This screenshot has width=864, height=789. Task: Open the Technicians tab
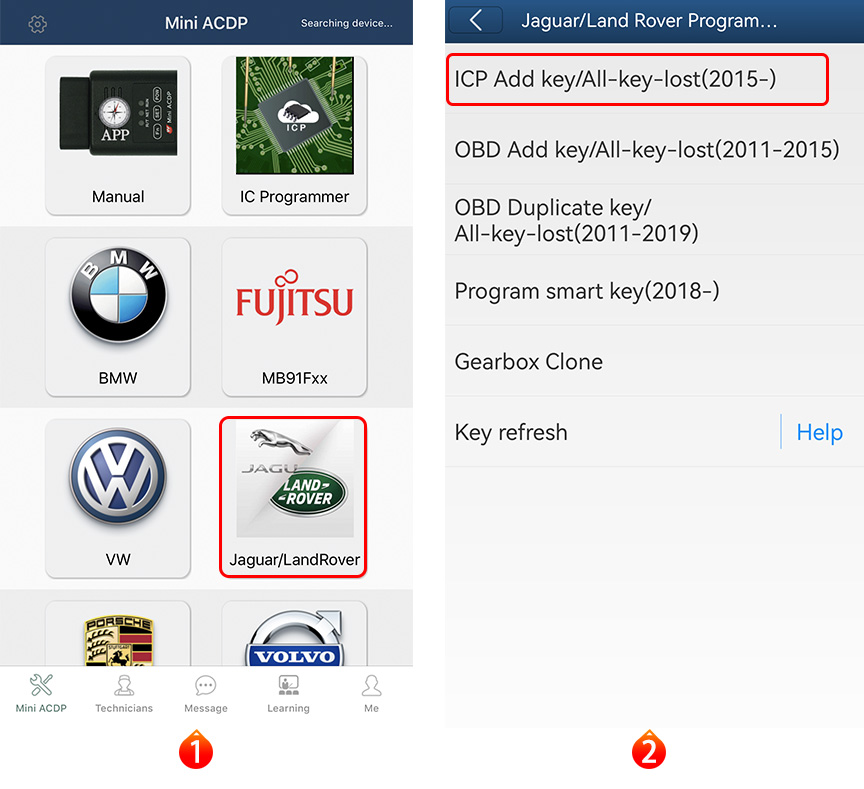(124, 693)
